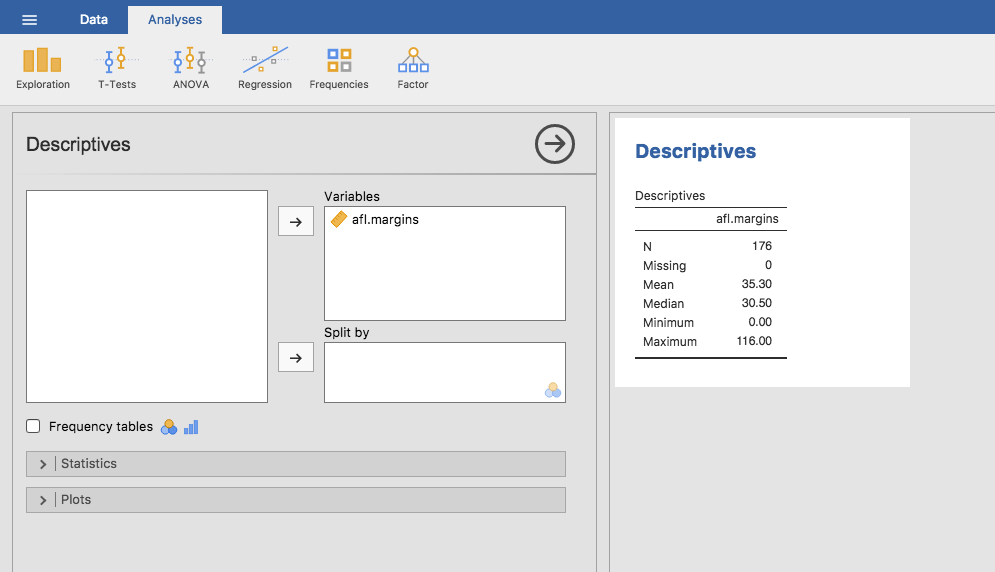The height and width of the screenshot is (572, 995).
Task: Click nominal icon next to Frequency tables
Action: (x=169, y=427)
